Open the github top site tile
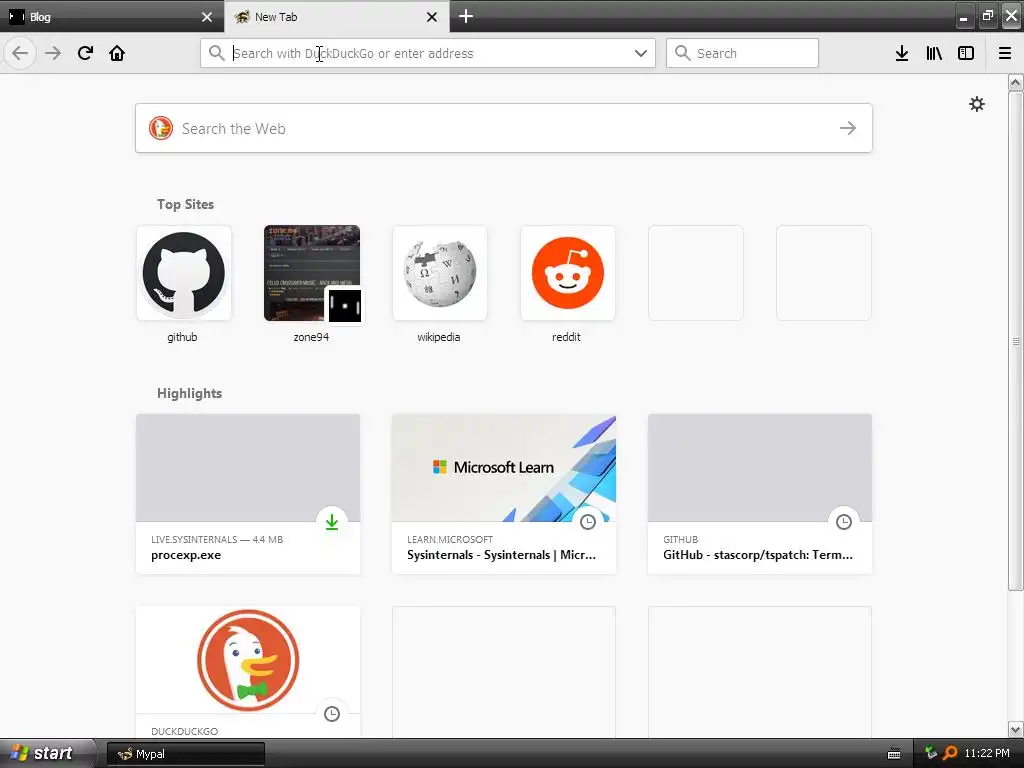1024x768 pixels. pyautogui.click(x=184, y=273)
